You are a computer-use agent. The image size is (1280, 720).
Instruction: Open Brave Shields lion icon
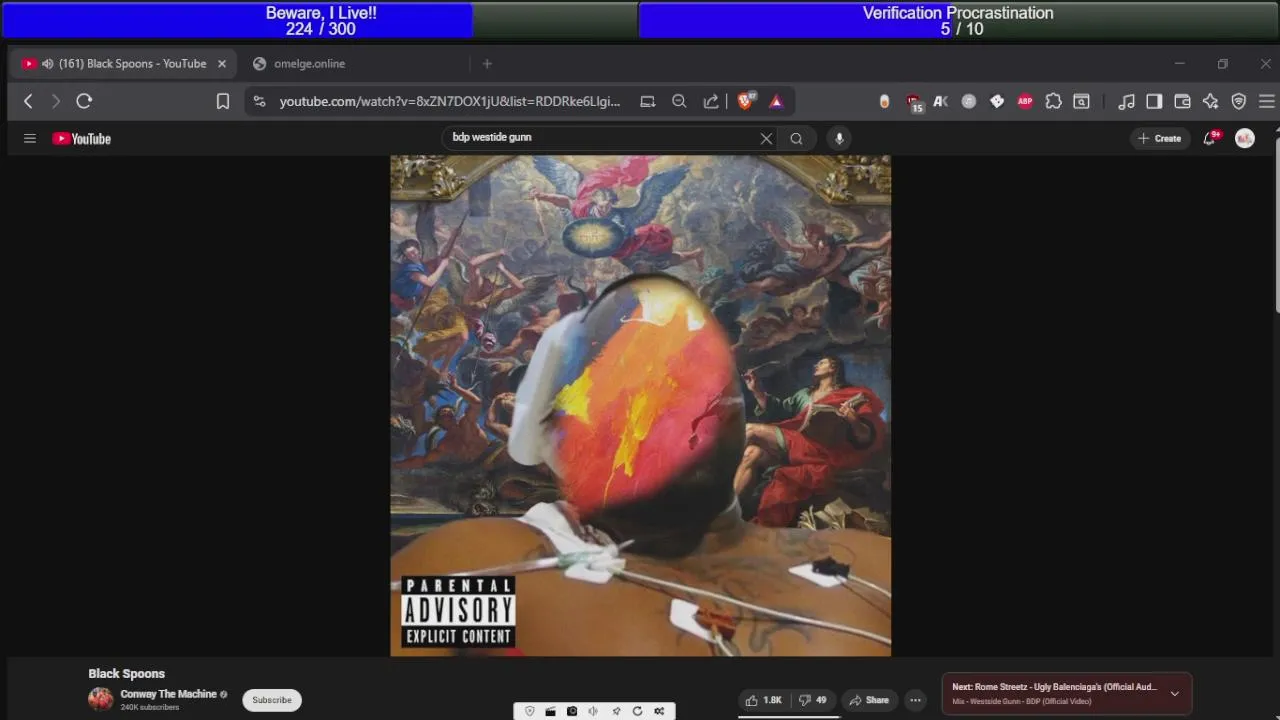click(745, 101)
